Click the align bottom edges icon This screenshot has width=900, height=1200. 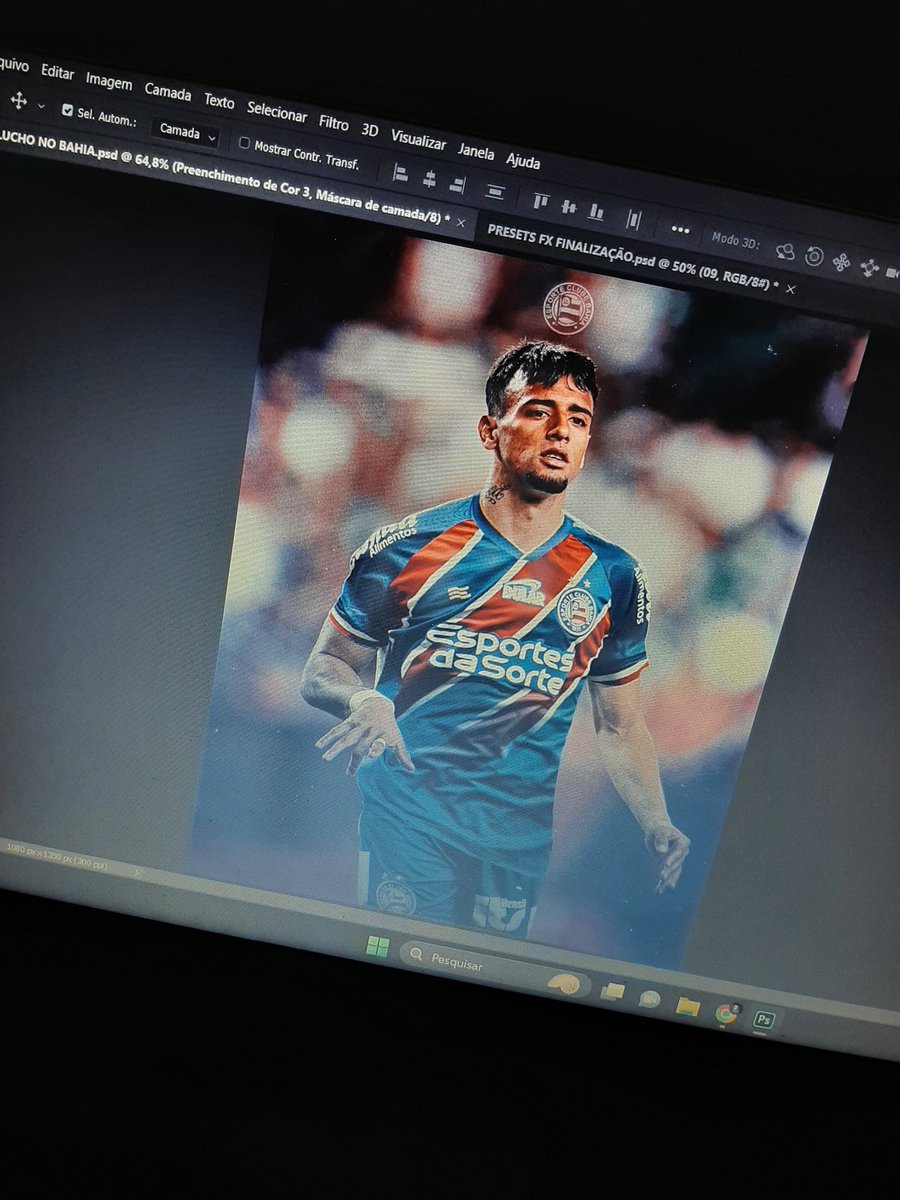596,212
